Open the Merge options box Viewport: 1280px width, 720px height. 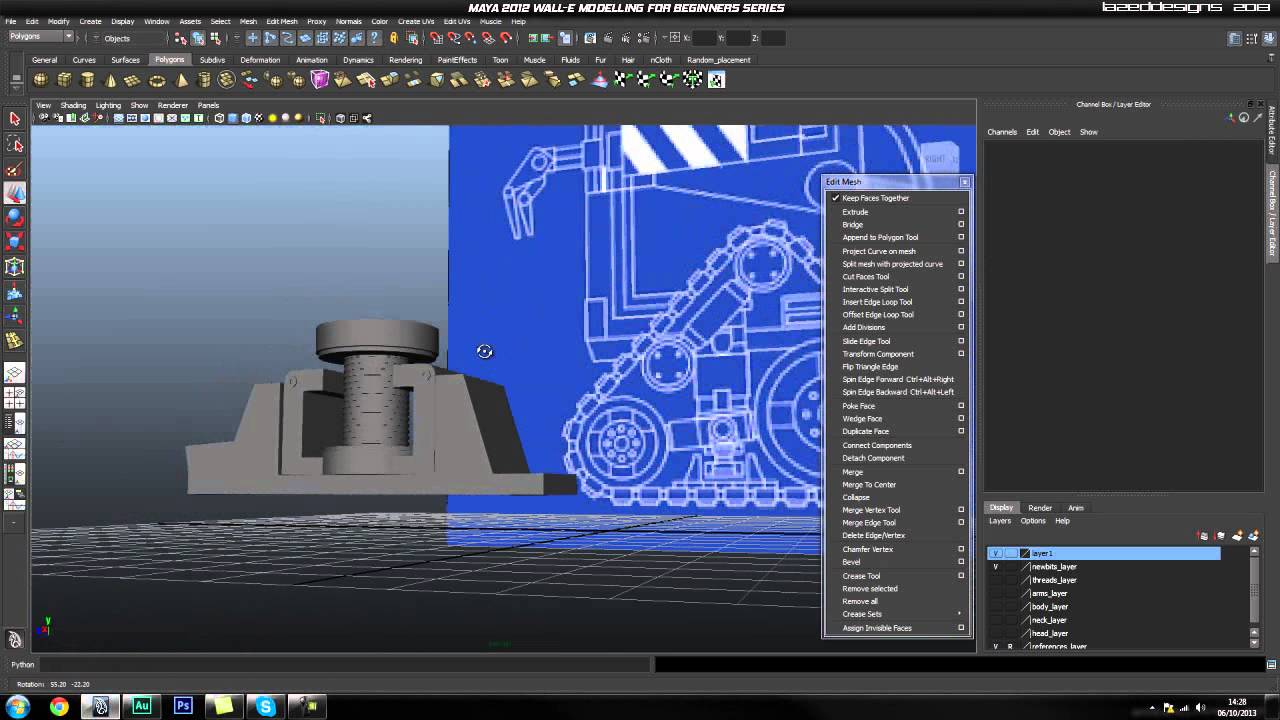[961, 472]
